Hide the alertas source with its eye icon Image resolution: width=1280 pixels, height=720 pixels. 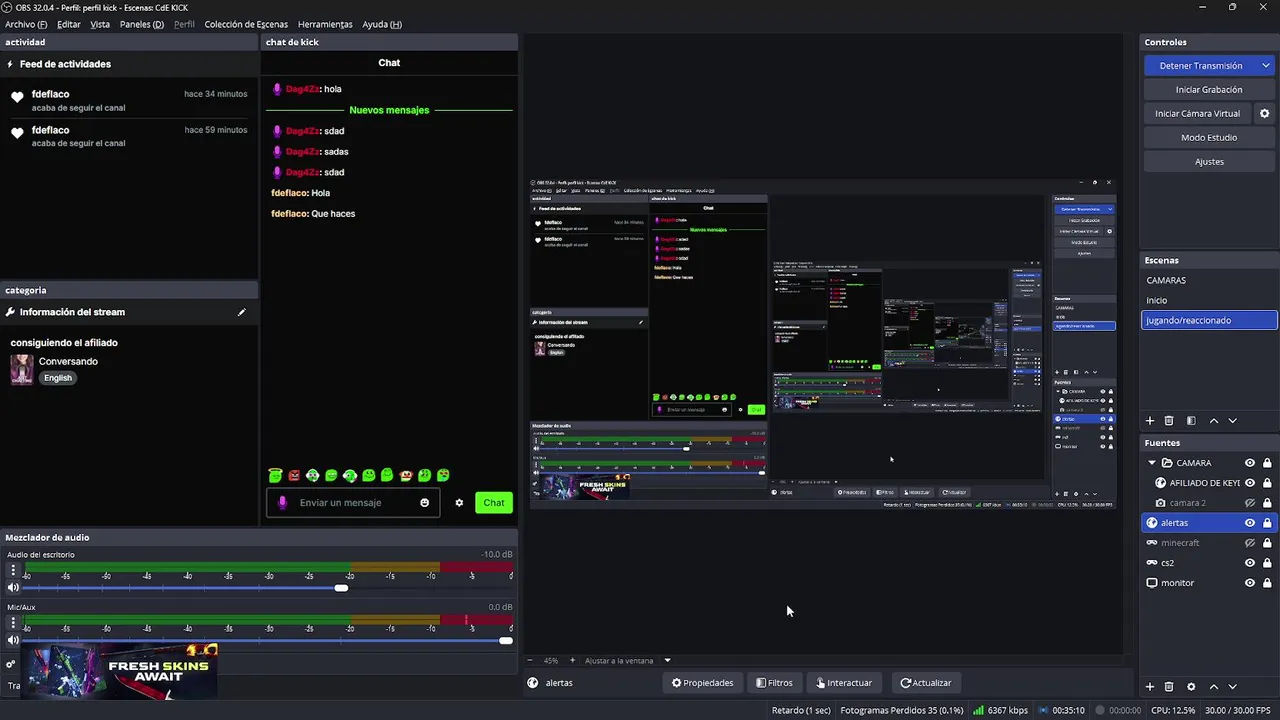[1250, 523]
